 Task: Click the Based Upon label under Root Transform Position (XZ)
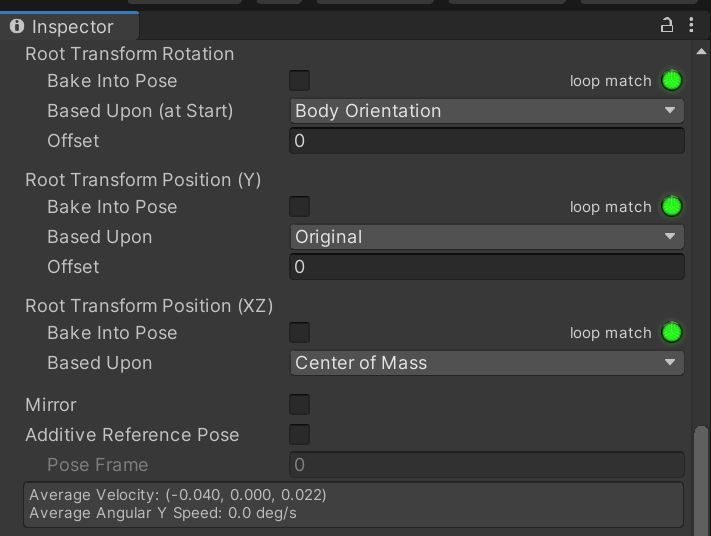coord(100,363)
